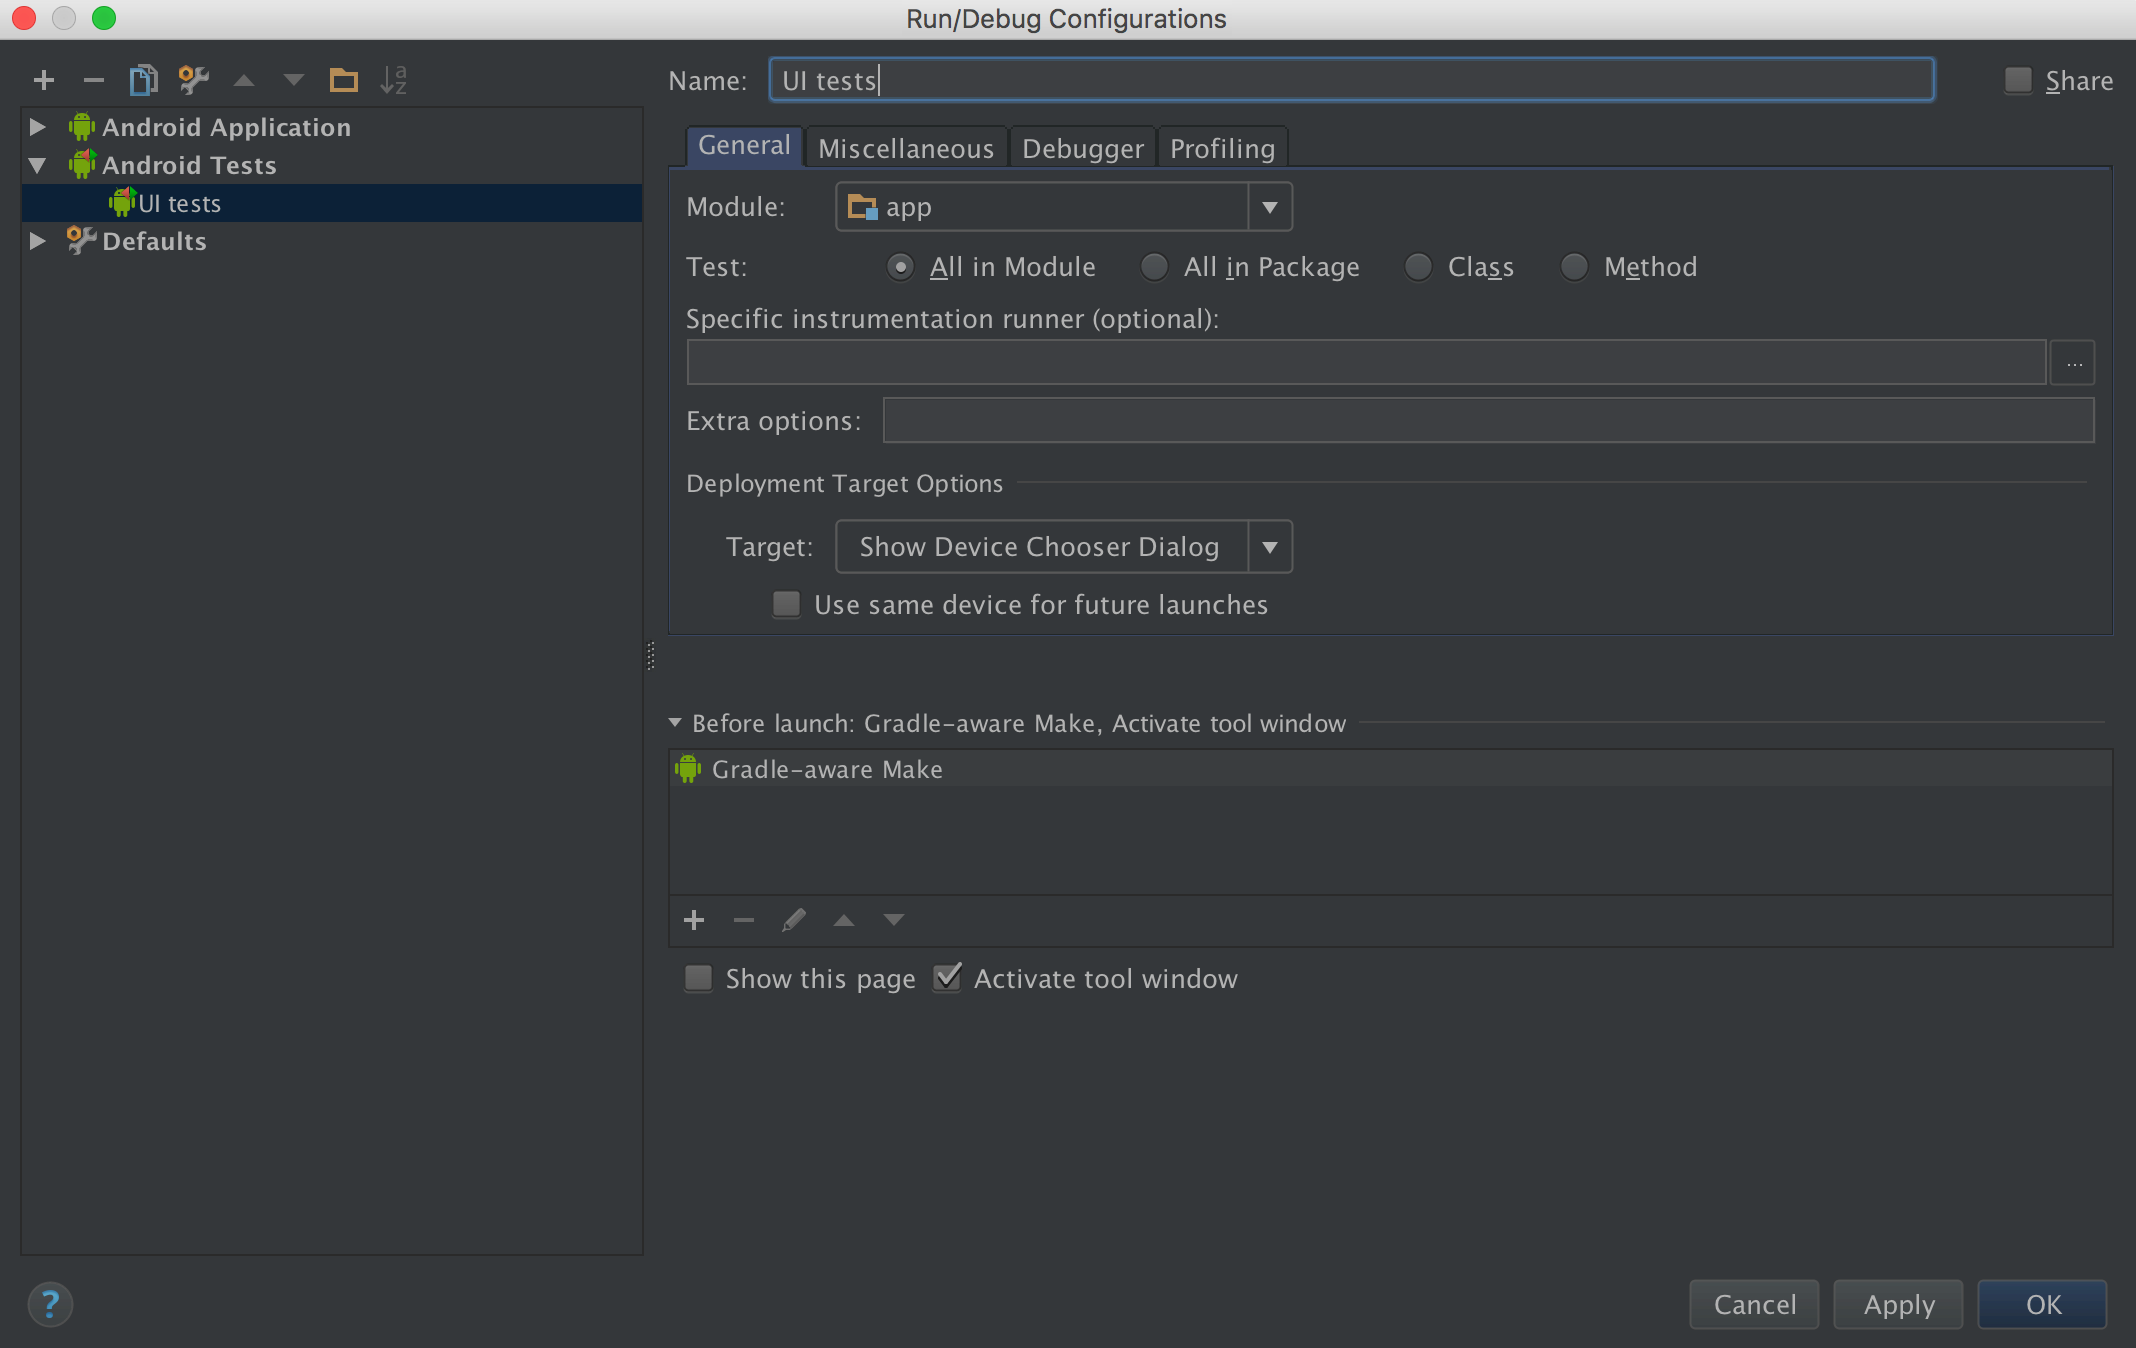Open the Target deployment dropdown
2136x1348 pixels.
point(1270,546)
